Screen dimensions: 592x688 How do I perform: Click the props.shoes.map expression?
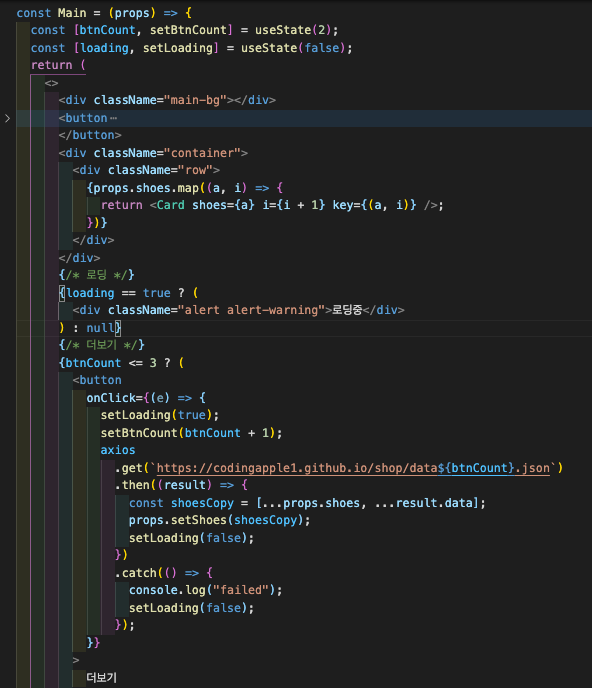146,188
